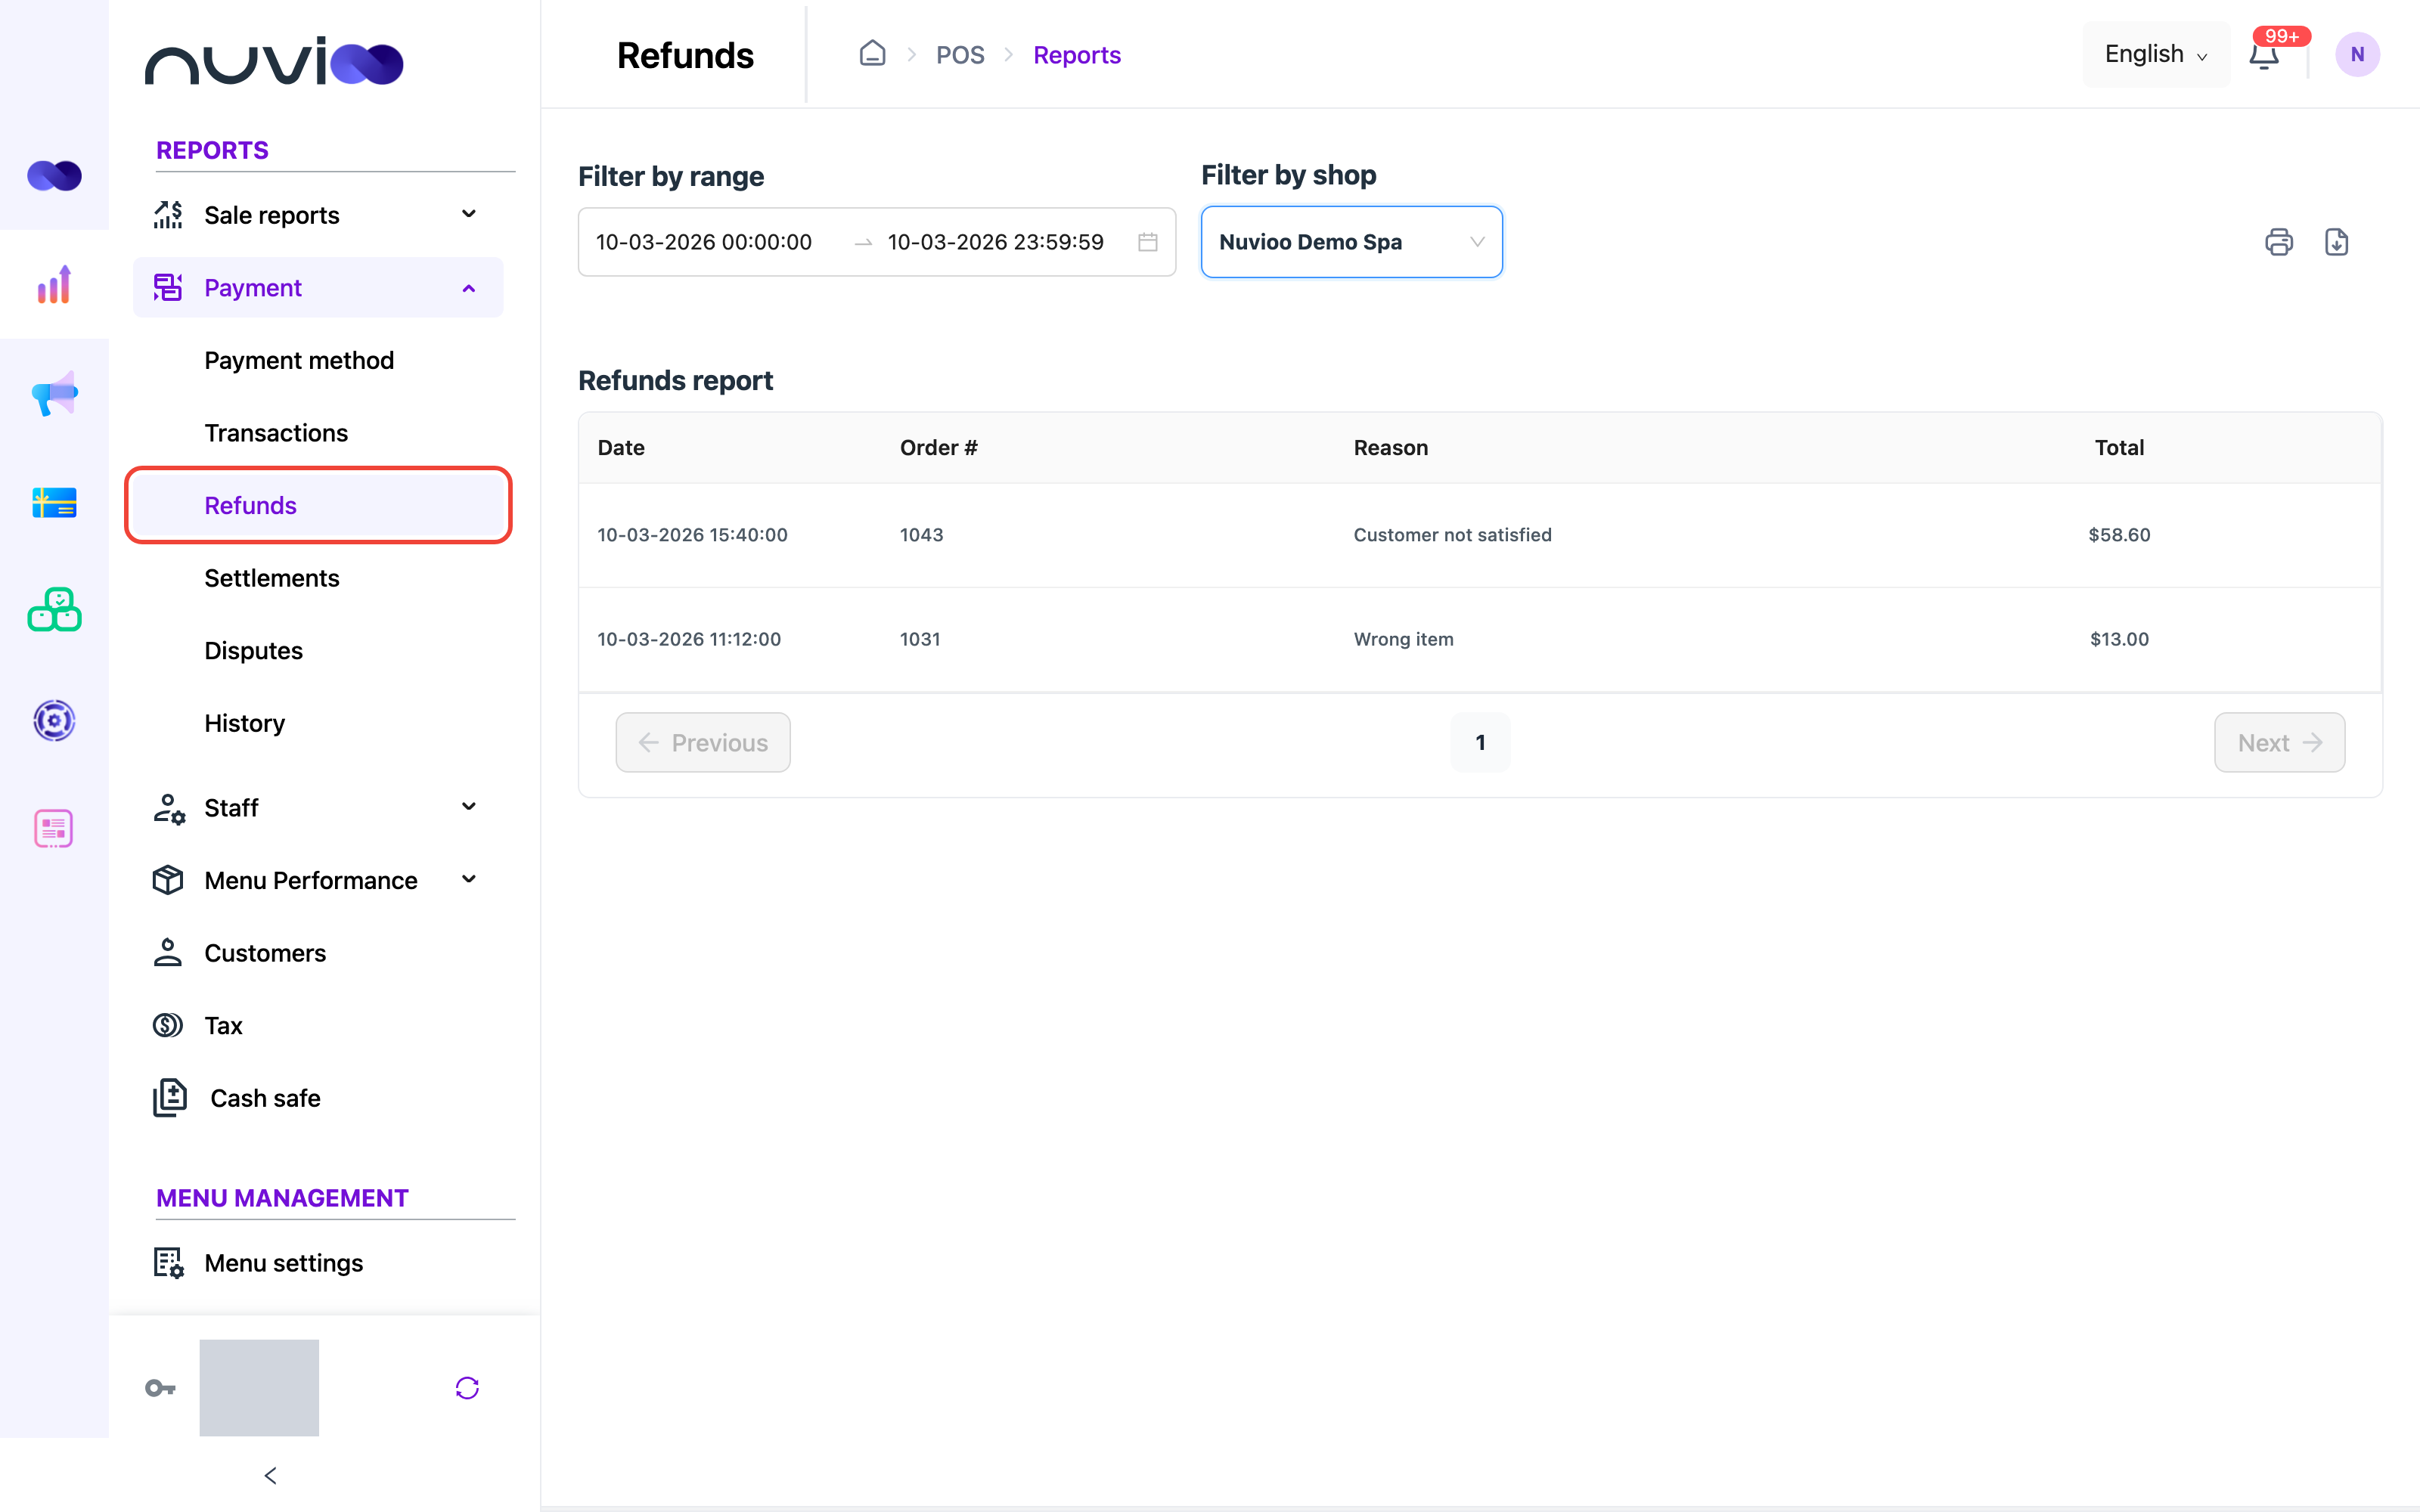Edit the start date 10-03-2026 00:00:00
This screenshot has width=2420, height=1512.
[704, 242]
